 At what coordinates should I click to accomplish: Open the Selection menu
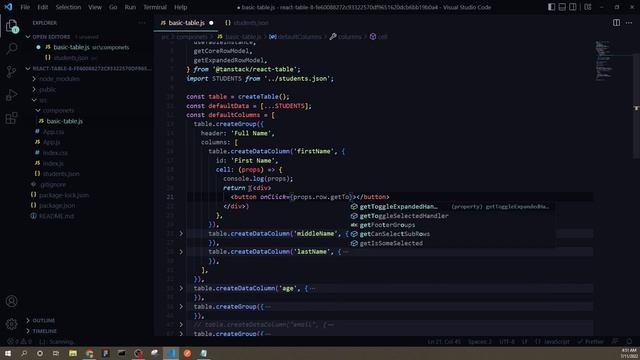tap(68, 7)
